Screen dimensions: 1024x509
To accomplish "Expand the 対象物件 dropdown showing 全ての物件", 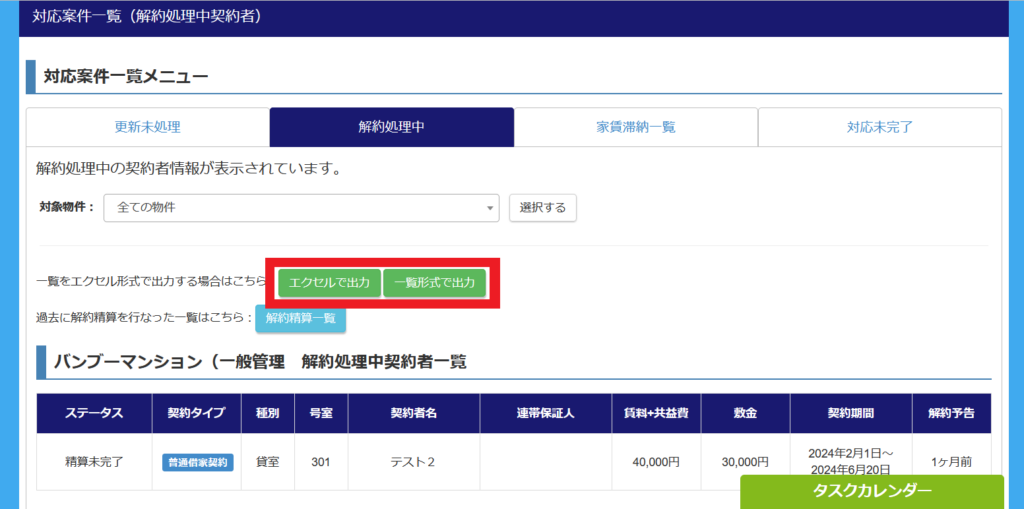I will point(301,207).
